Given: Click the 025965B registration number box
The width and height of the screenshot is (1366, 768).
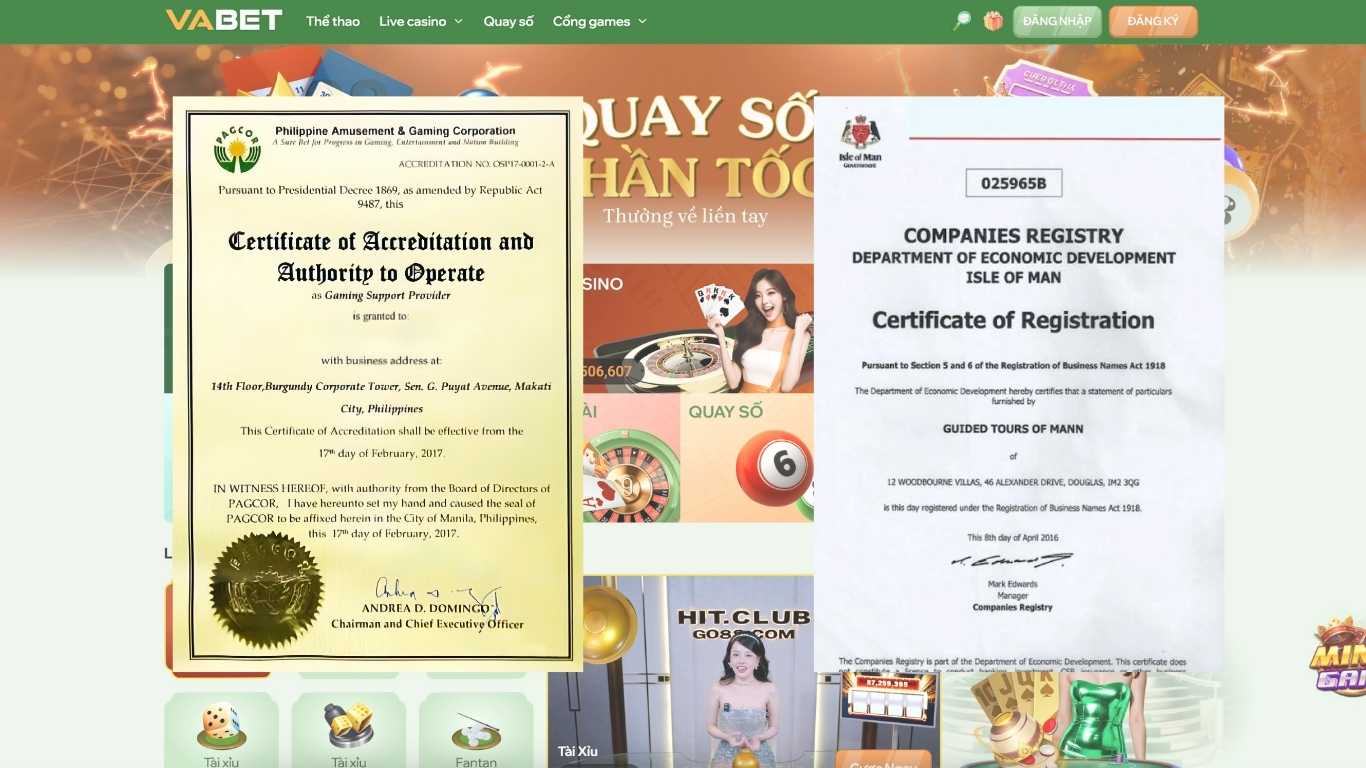Looking at the screenshot, I should 1013,183.
